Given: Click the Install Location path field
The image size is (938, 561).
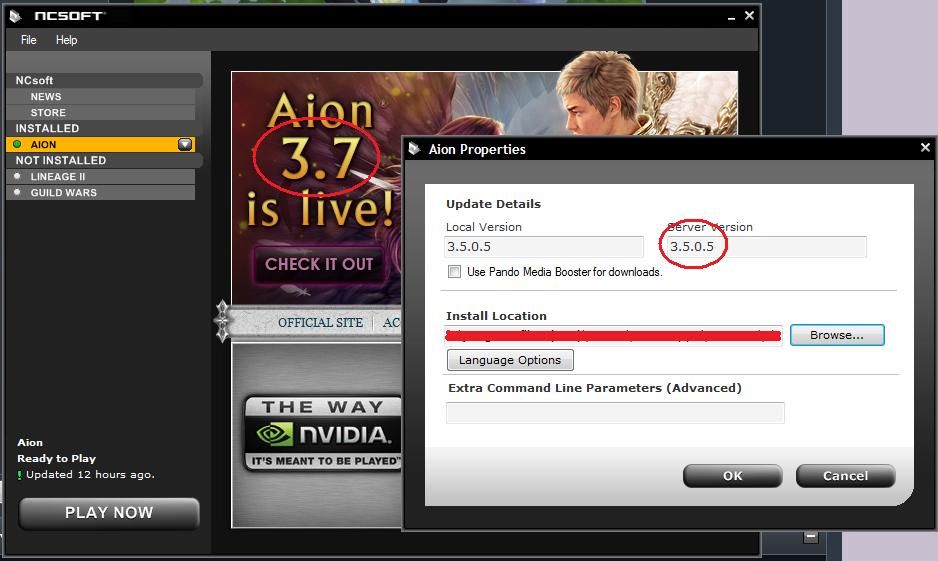Looking at the screenshot, I should coord(614,336).
